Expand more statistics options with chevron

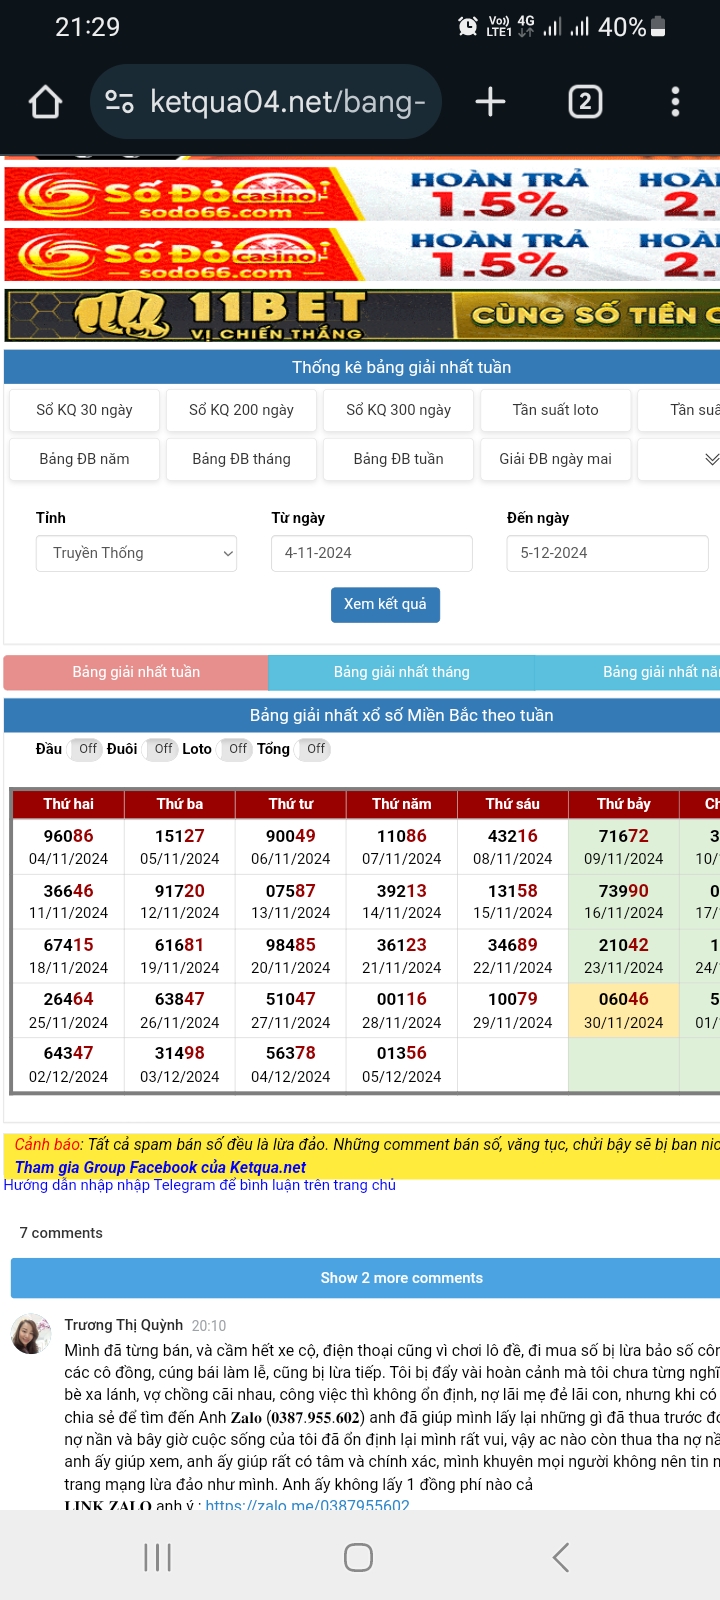711,459
